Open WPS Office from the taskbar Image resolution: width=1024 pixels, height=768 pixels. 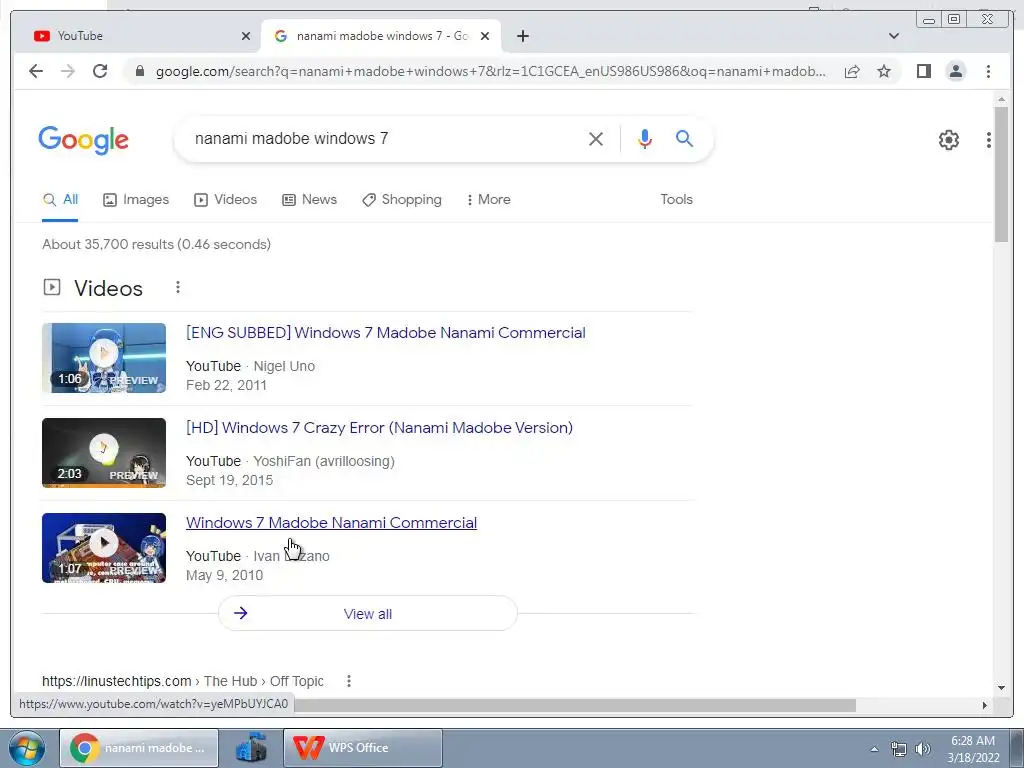(362, 748)
